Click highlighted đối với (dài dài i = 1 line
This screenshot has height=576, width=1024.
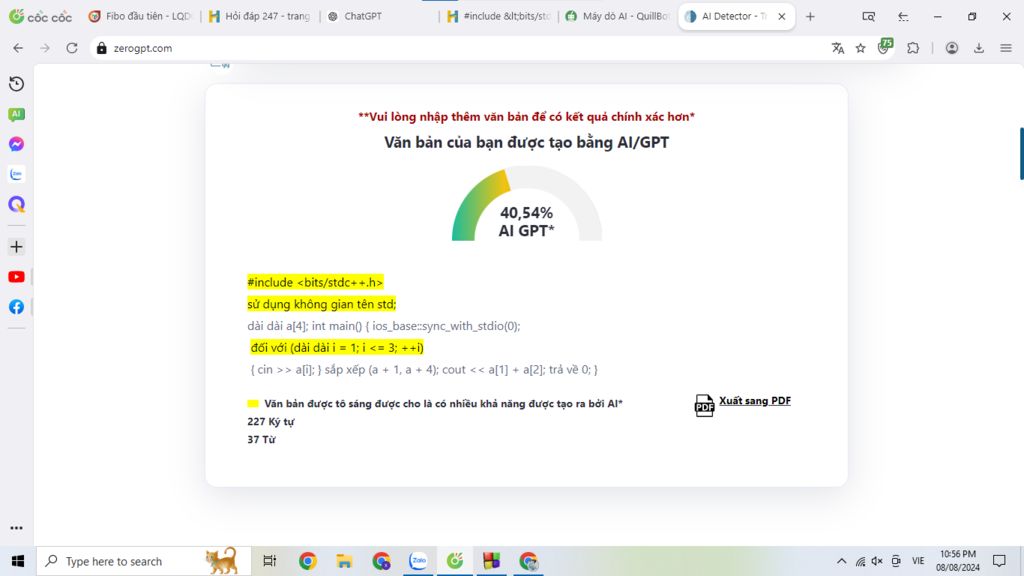pos(337,347)
